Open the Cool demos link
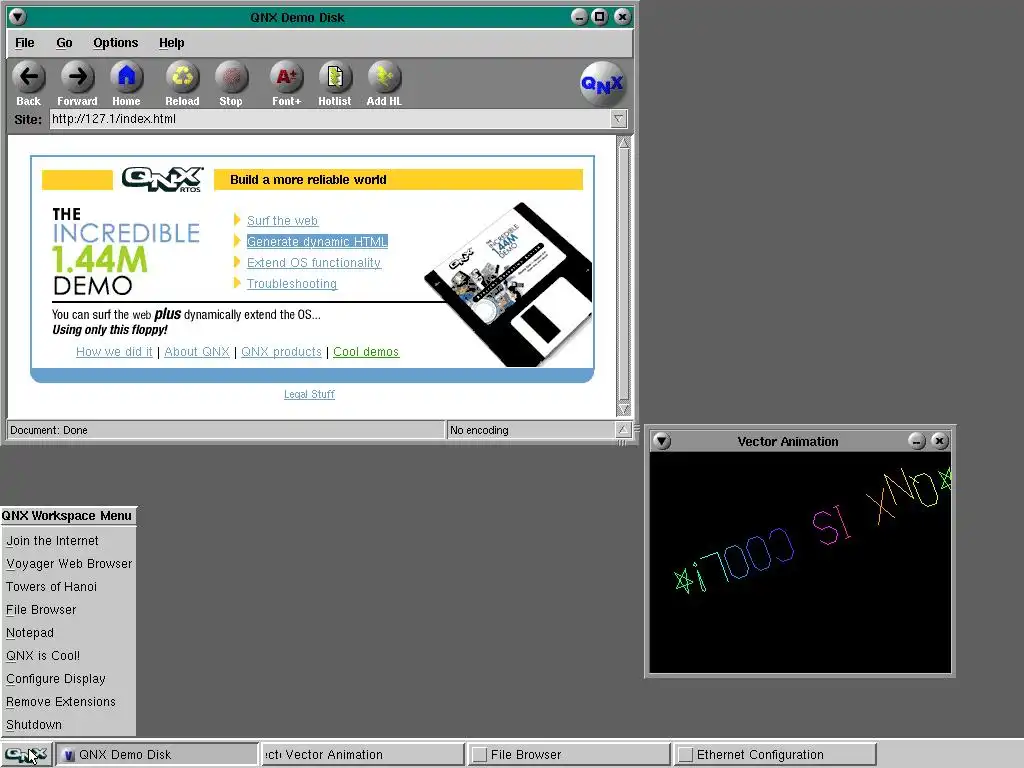1024x768 pixels. pos(366,351)
